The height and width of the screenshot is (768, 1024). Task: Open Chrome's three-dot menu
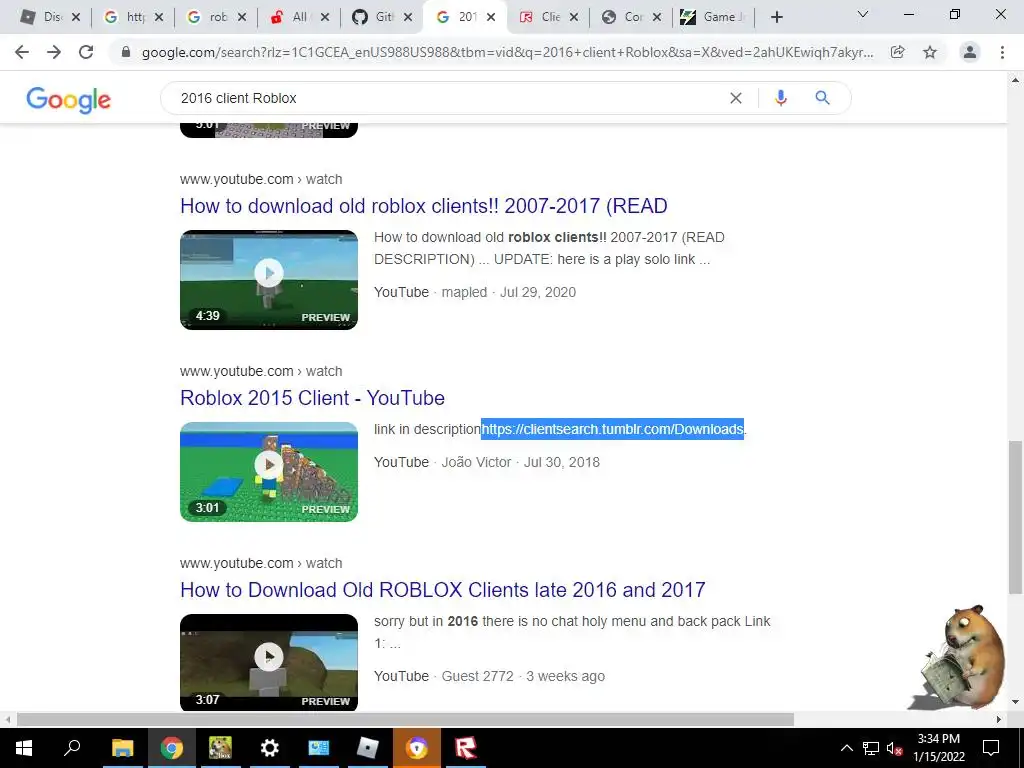1002,52
